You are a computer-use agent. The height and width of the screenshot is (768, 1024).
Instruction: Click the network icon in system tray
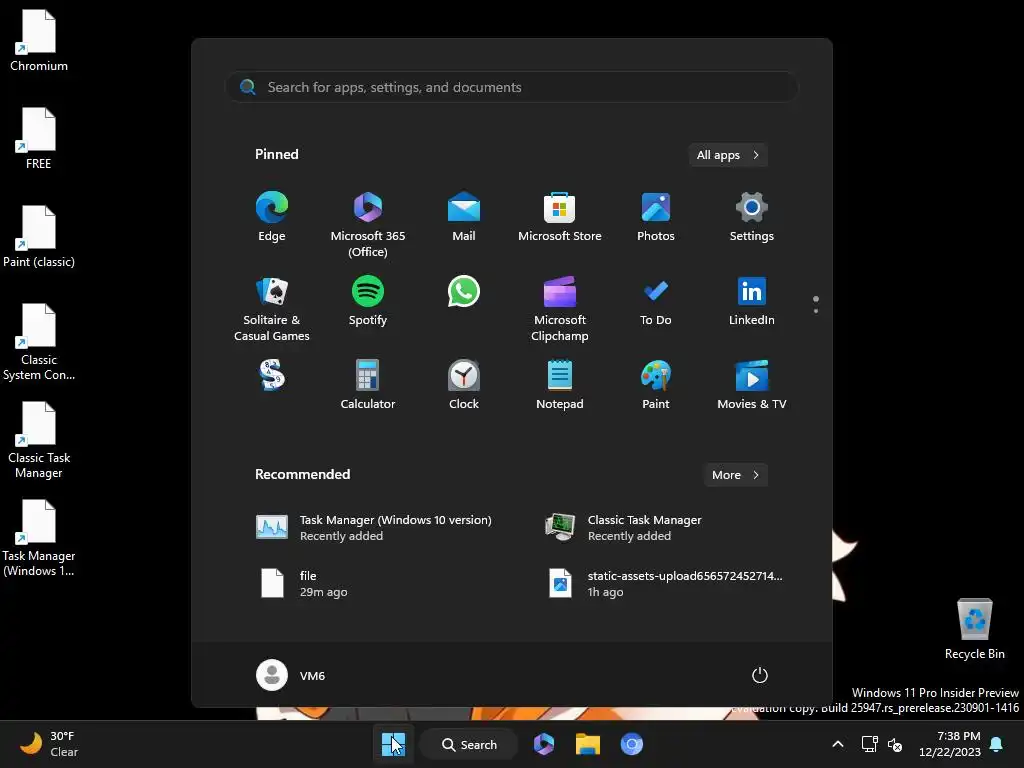(869, 744)
